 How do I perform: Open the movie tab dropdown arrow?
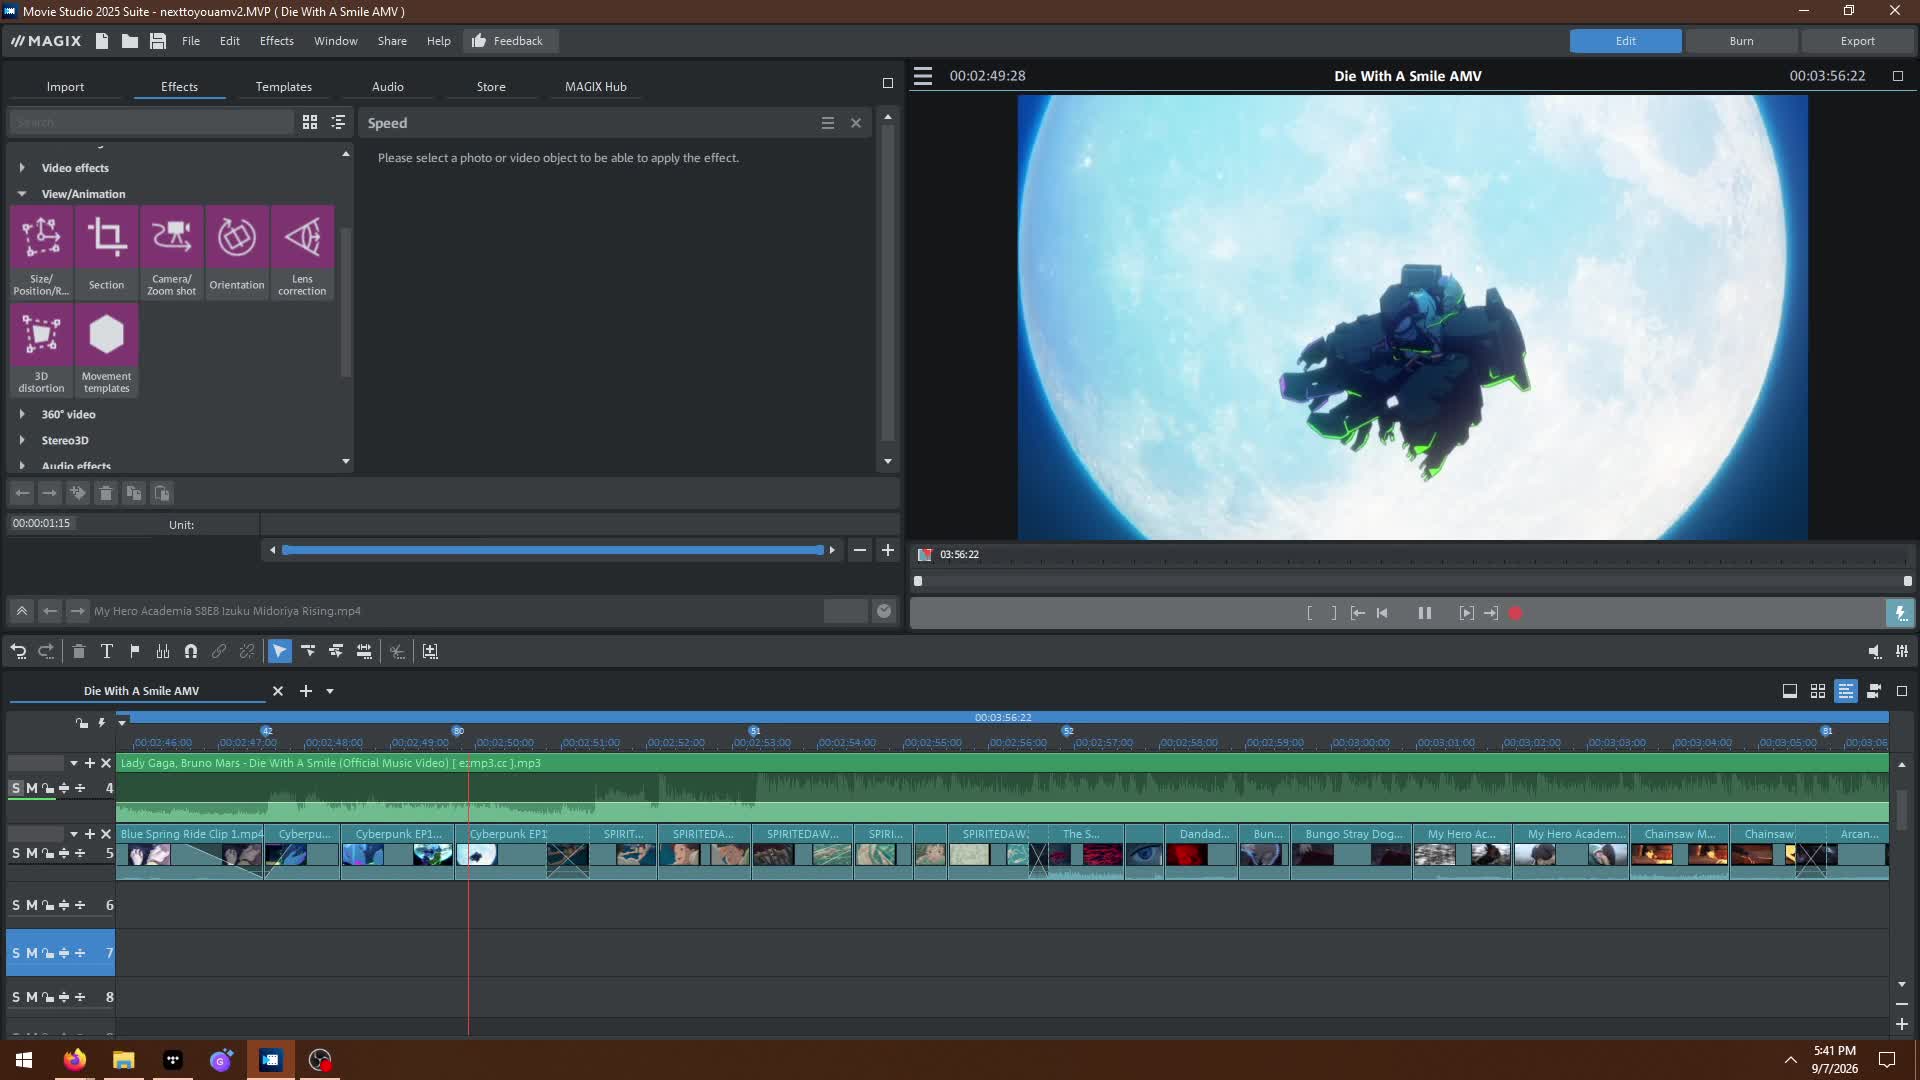[x=330, y=692]
